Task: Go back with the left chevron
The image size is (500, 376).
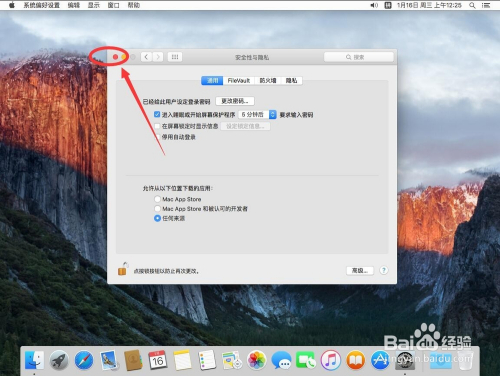Action: [146, 57]
